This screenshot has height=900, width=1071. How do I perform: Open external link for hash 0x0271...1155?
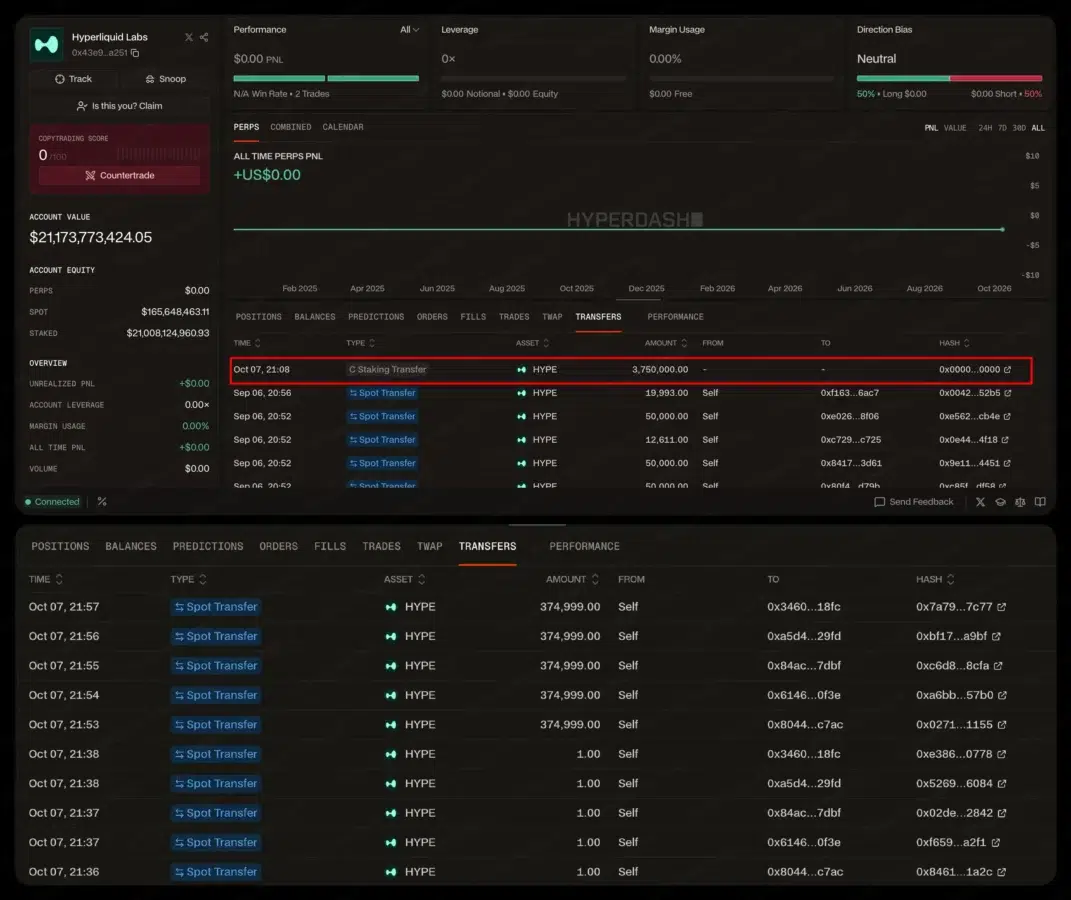tap(1001, 725)
